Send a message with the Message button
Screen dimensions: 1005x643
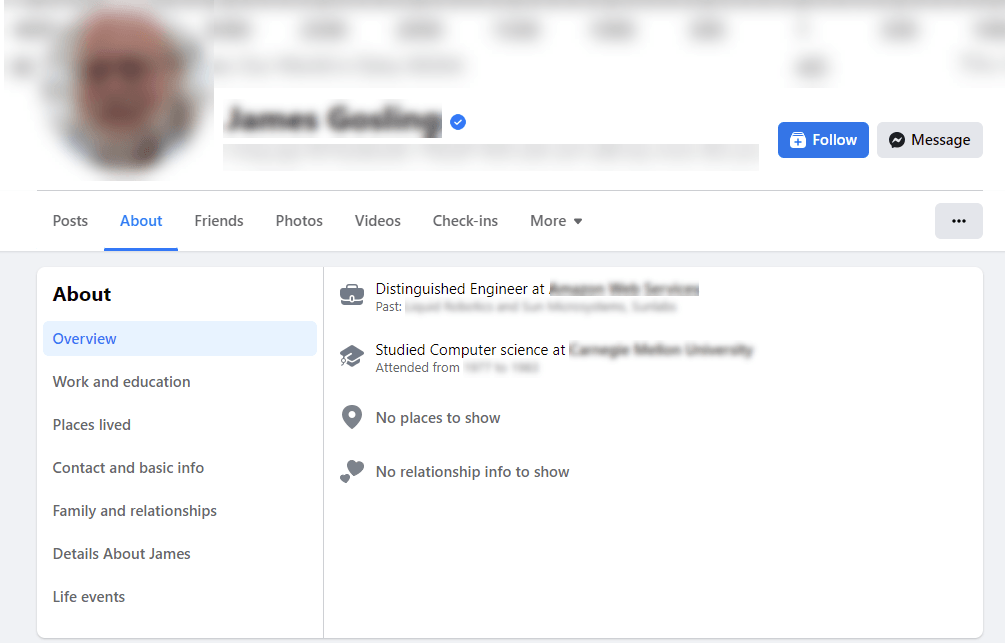click(x=929, y=140)
